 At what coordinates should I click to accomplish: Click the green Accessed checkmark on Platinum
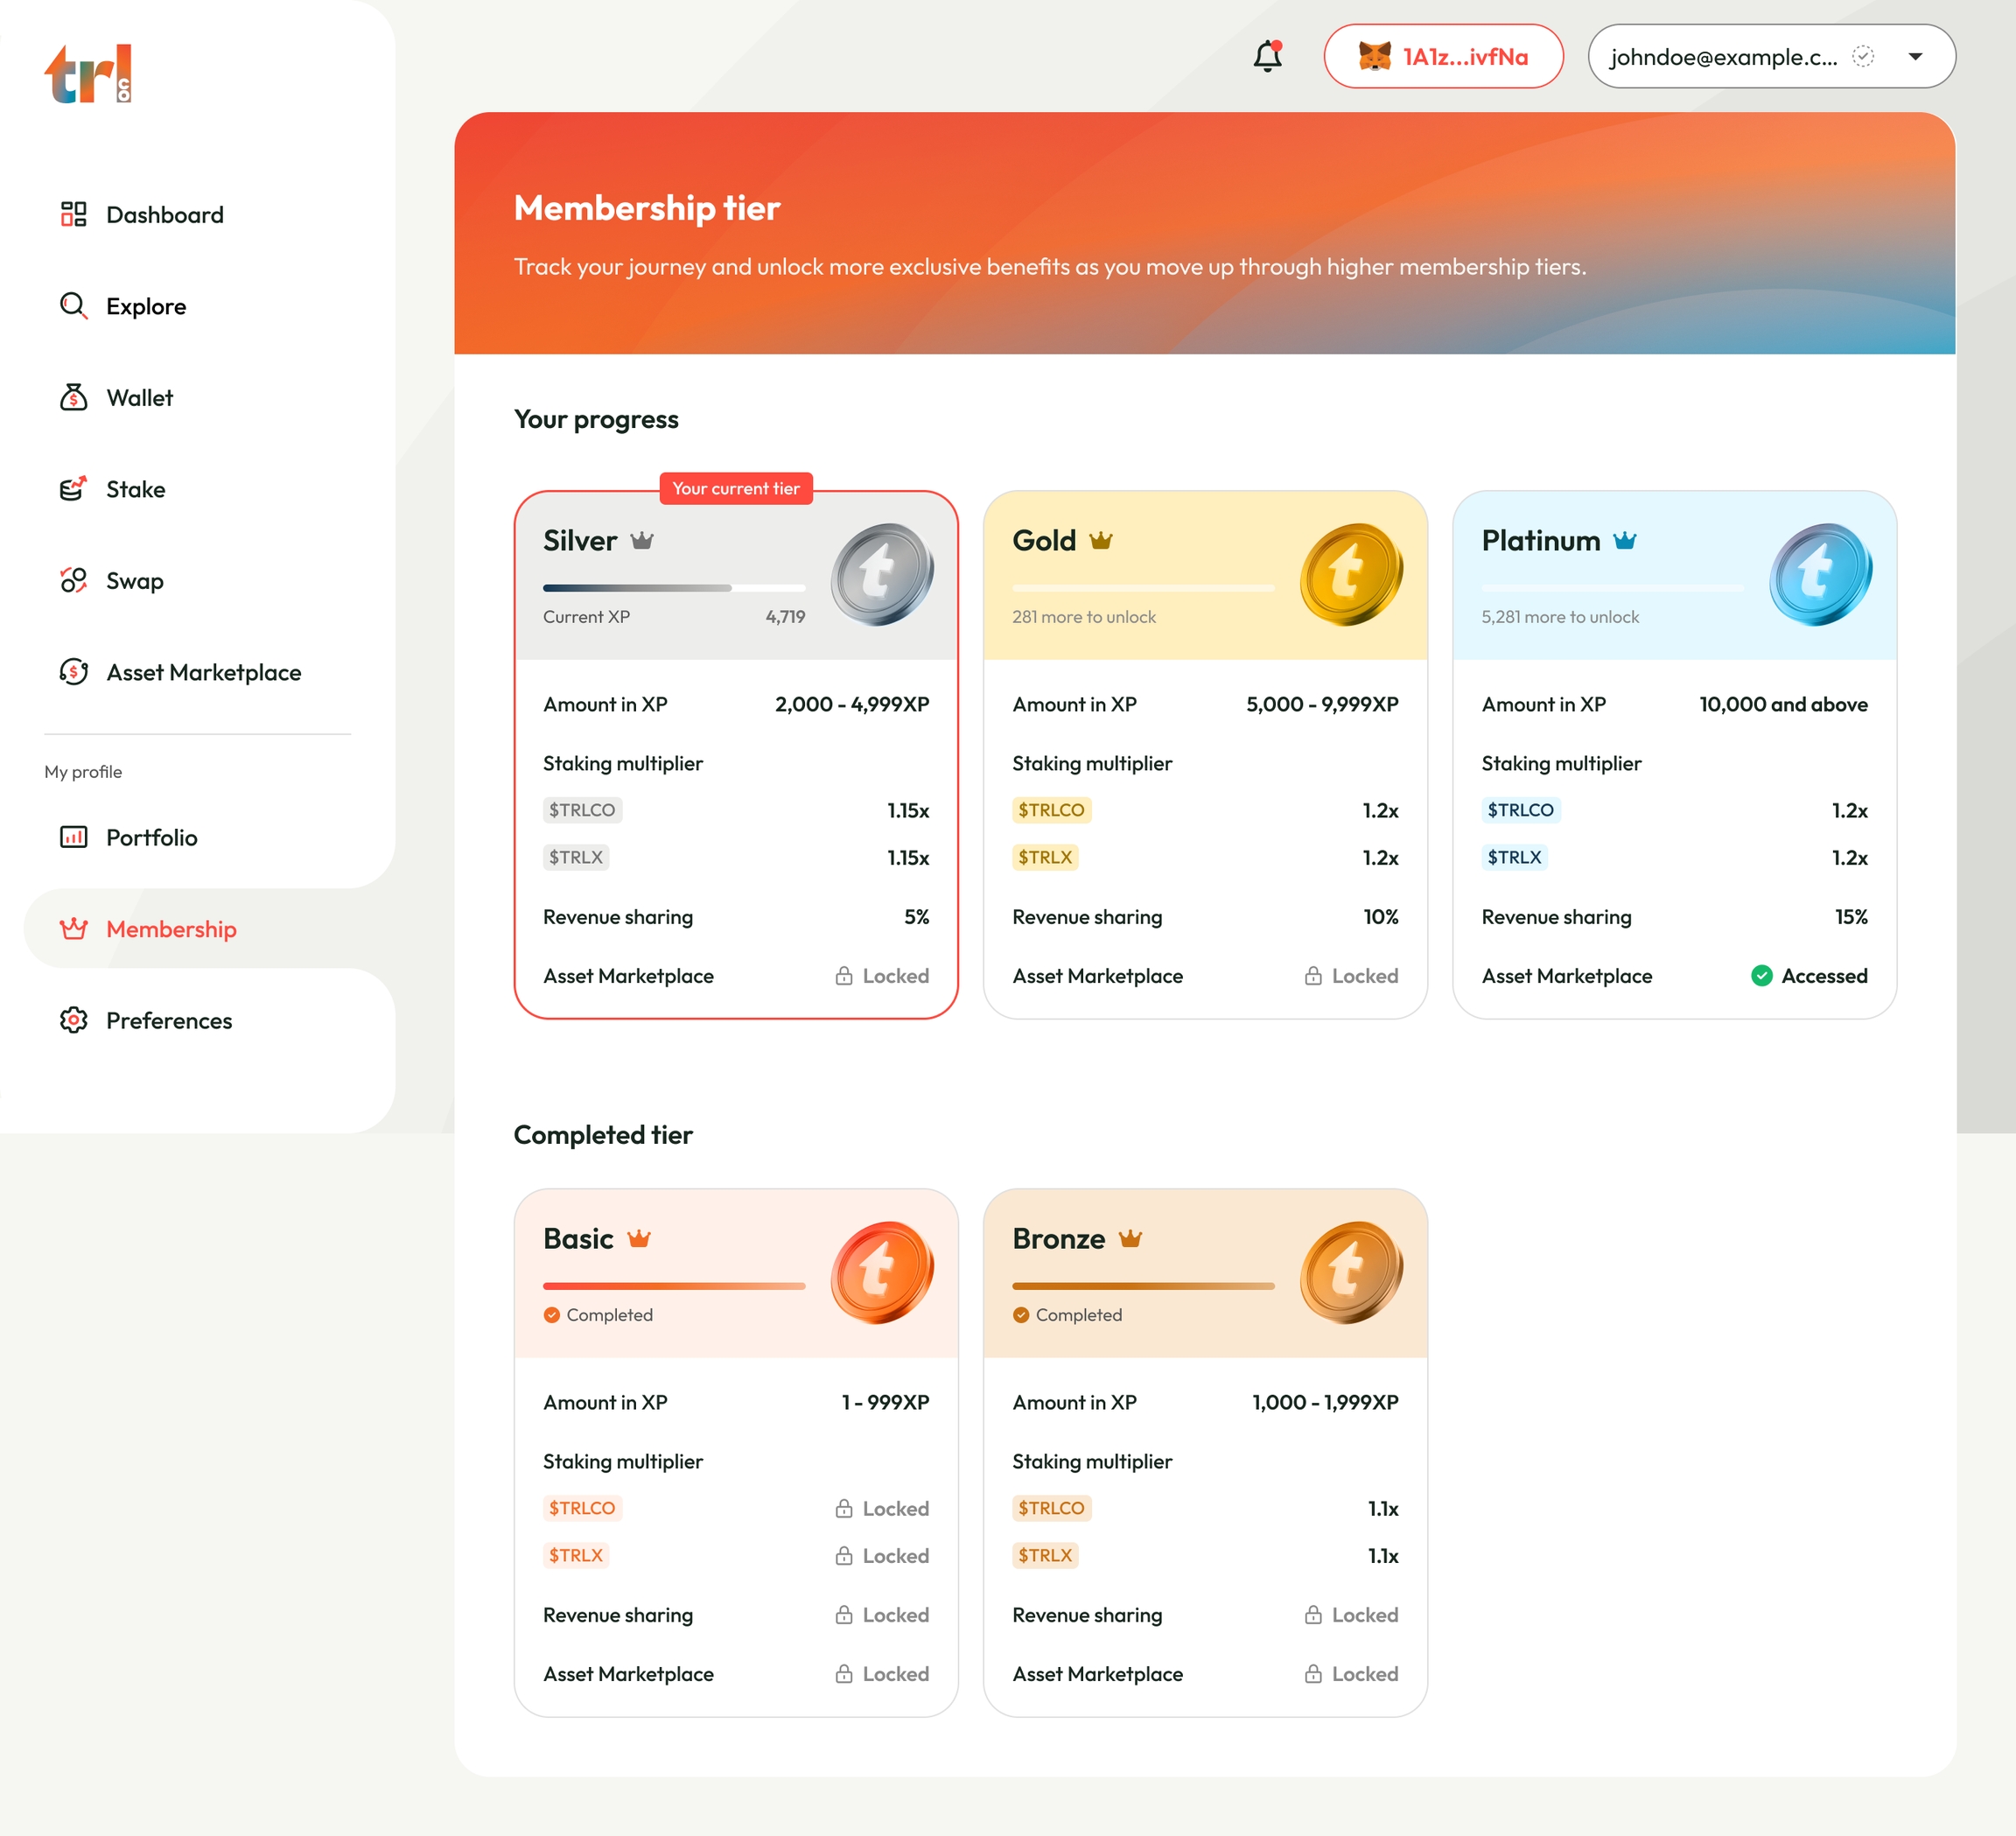tap(1761, 976)
